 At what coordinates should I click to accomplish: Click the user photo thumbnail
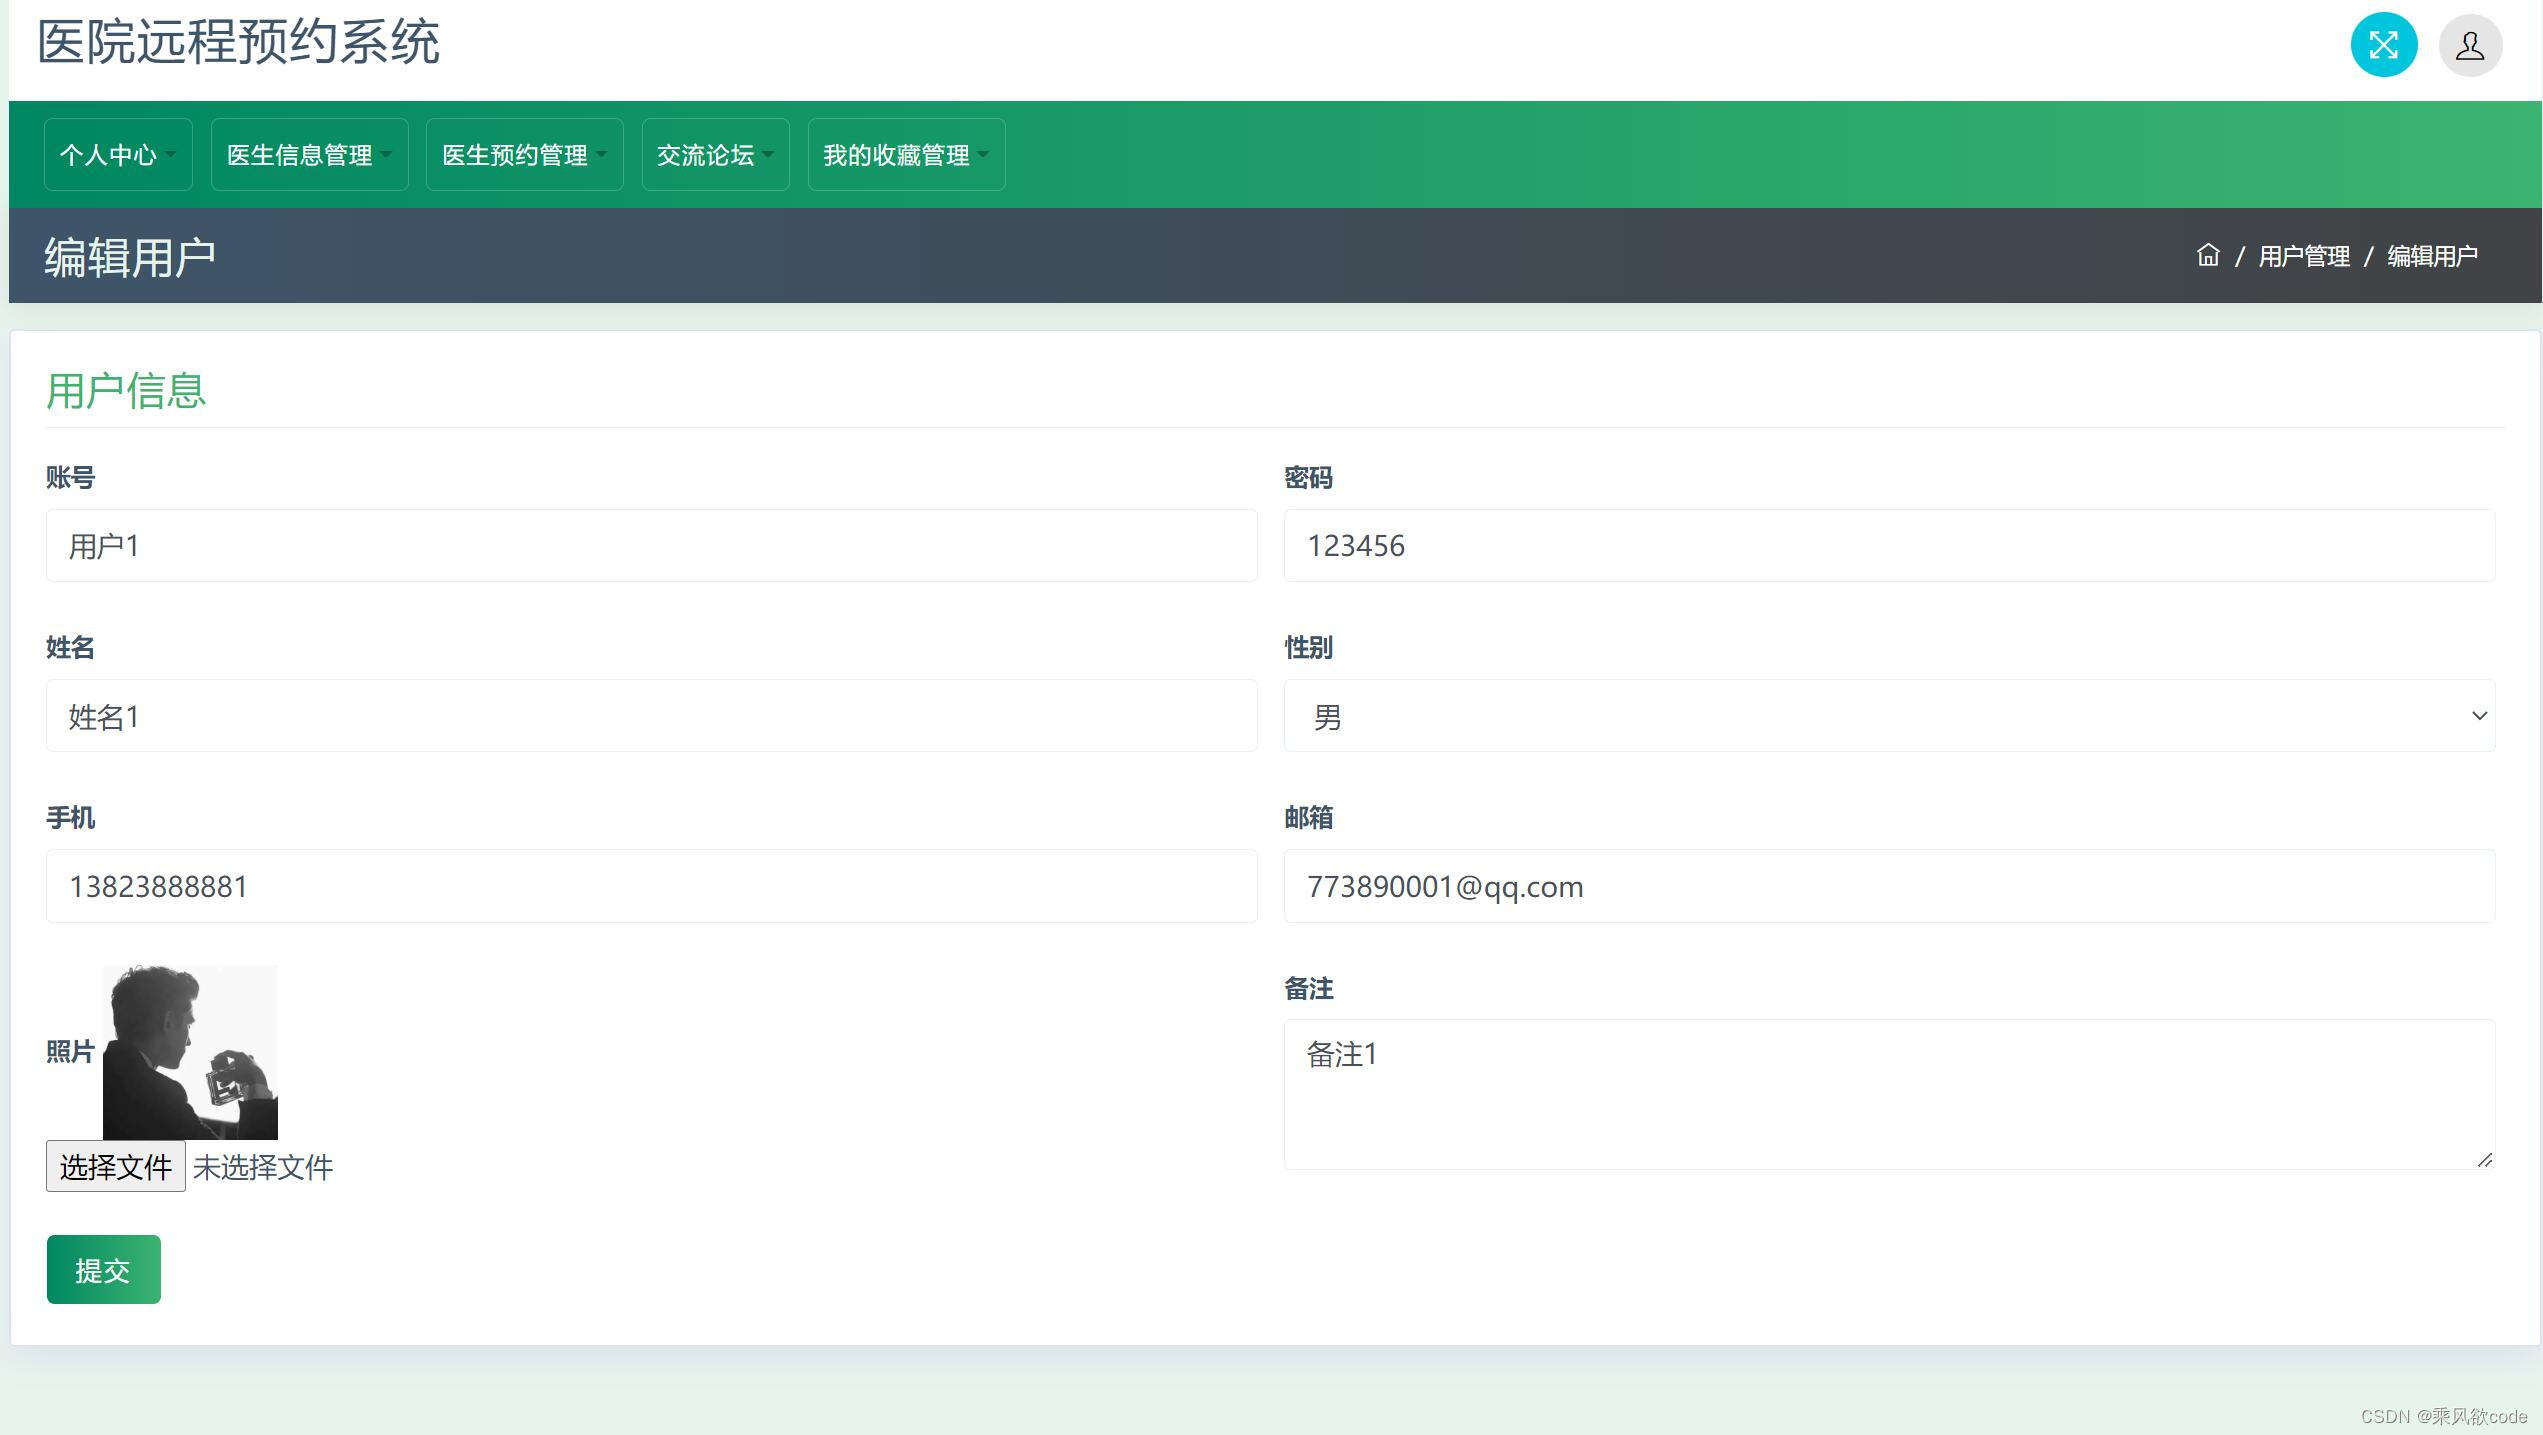pos(190,1052)
